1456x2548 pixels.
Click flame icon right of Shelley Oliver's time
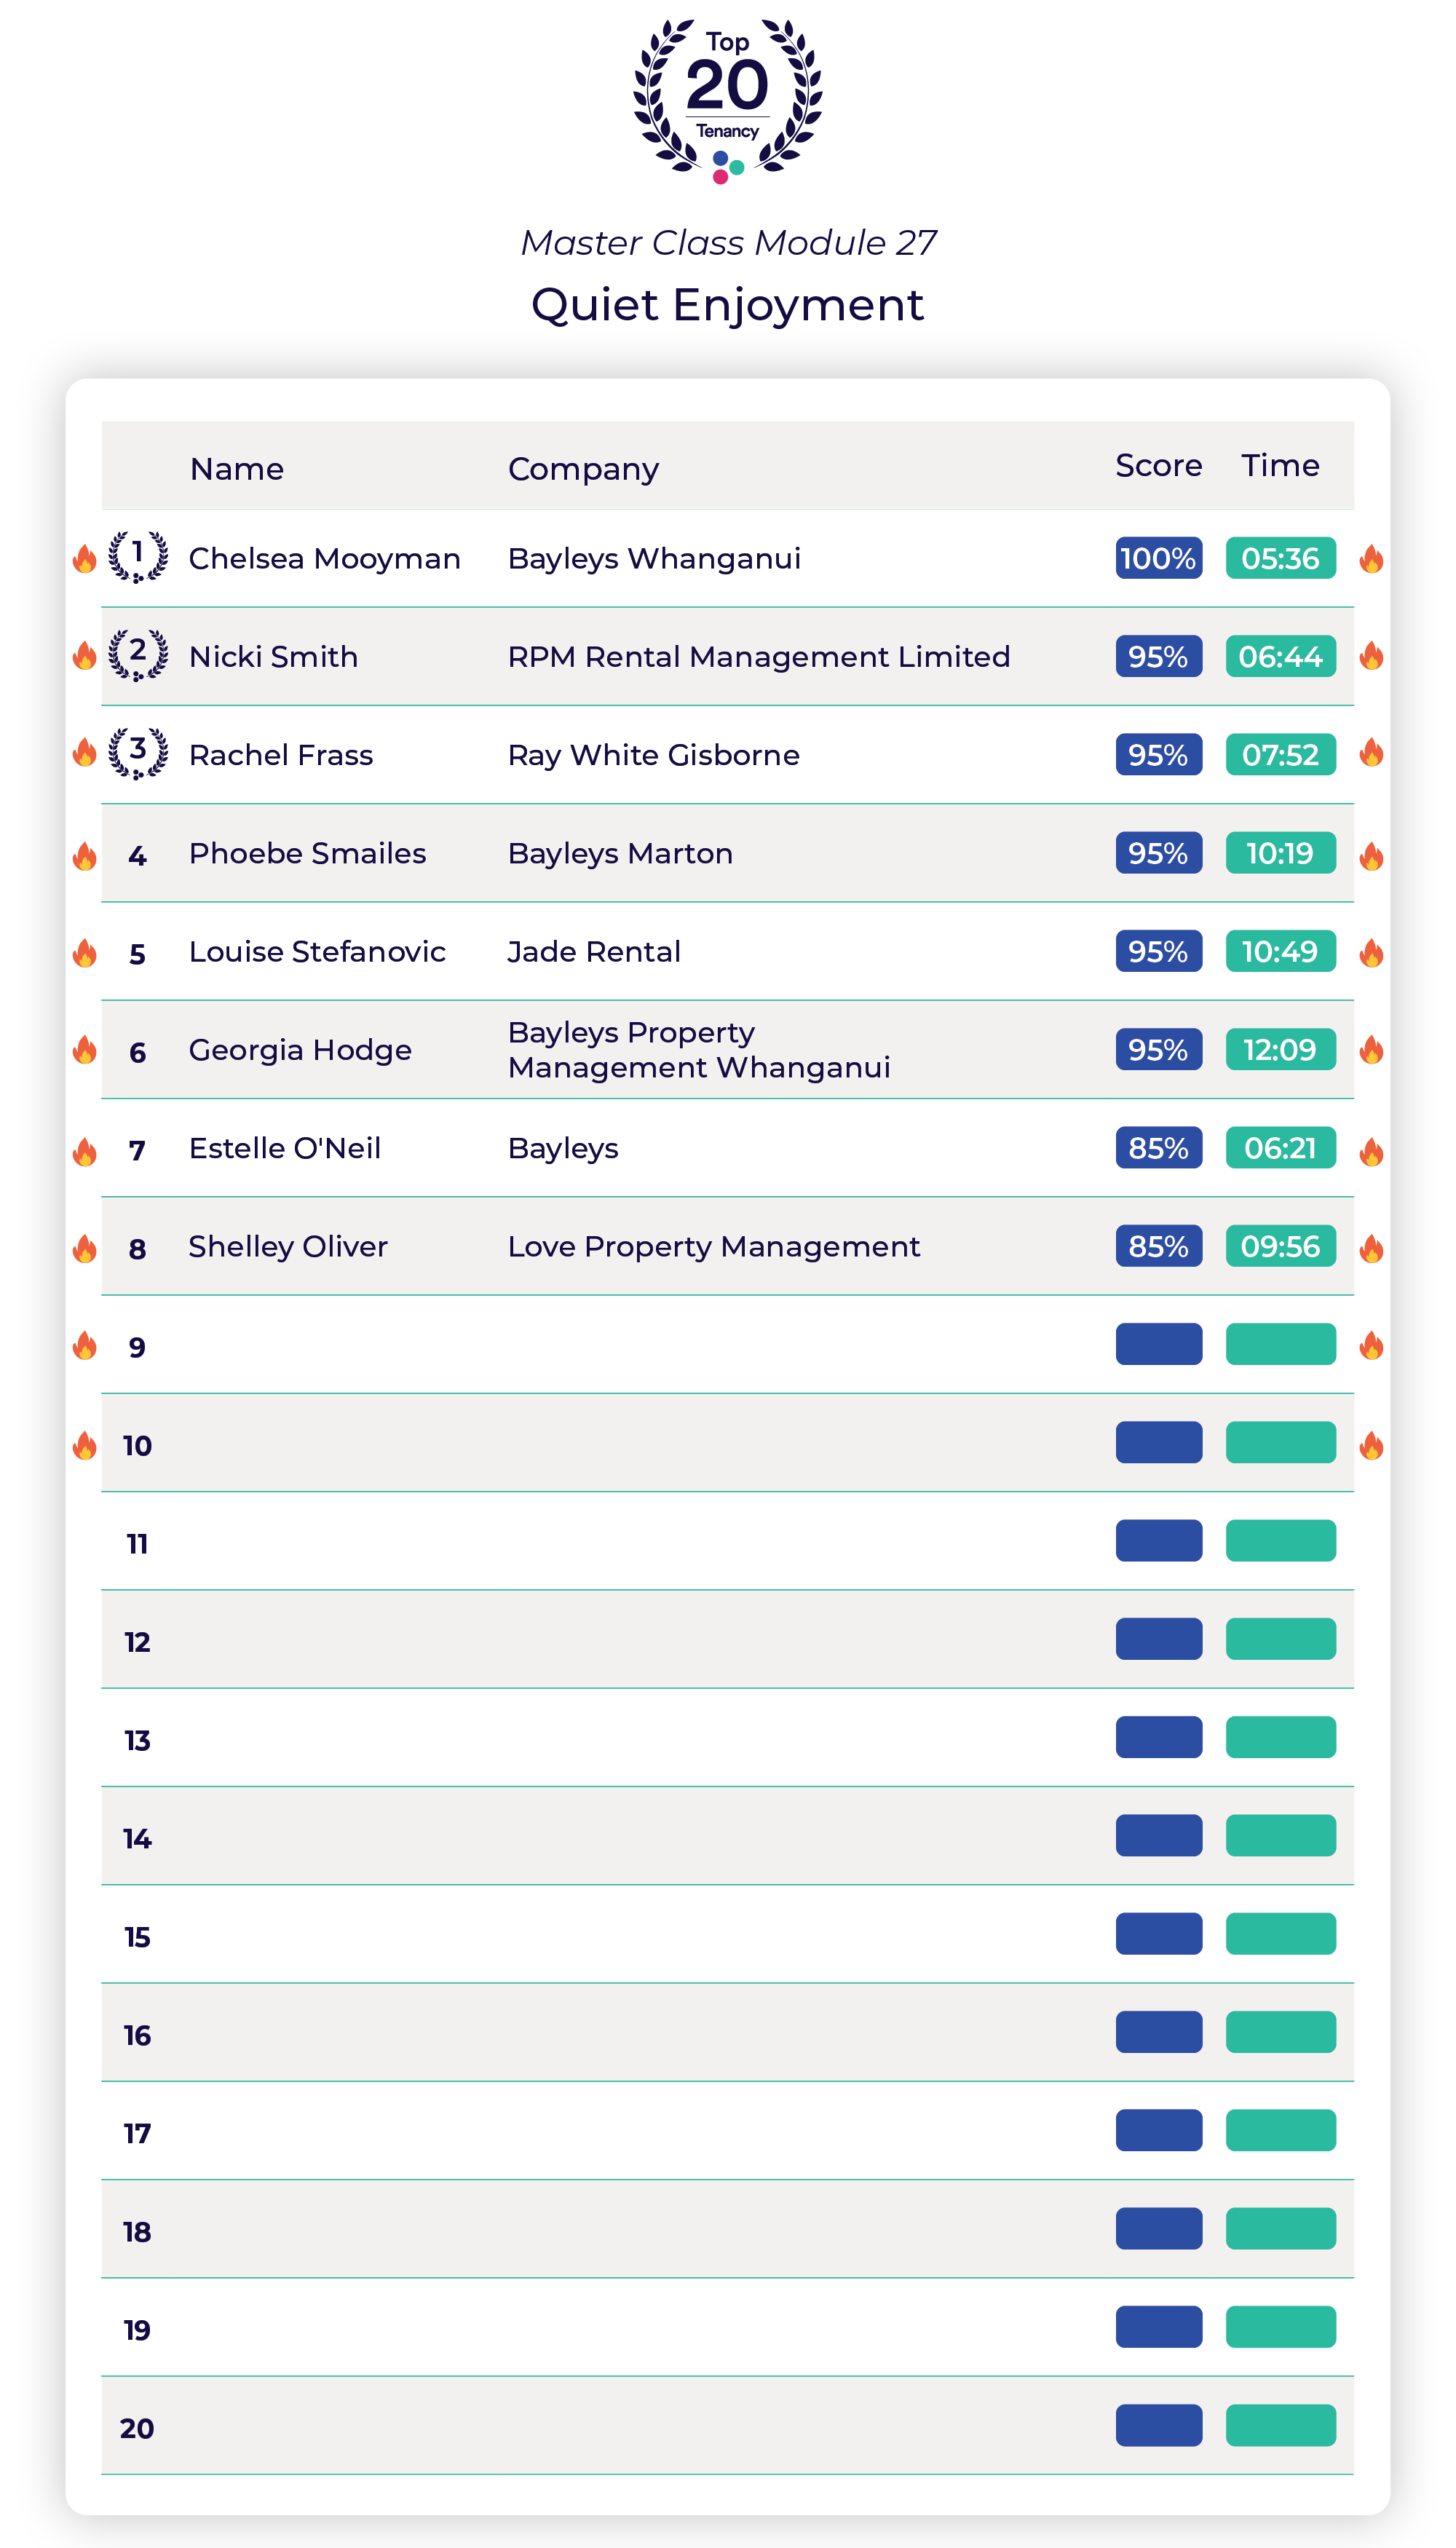1371,1248
